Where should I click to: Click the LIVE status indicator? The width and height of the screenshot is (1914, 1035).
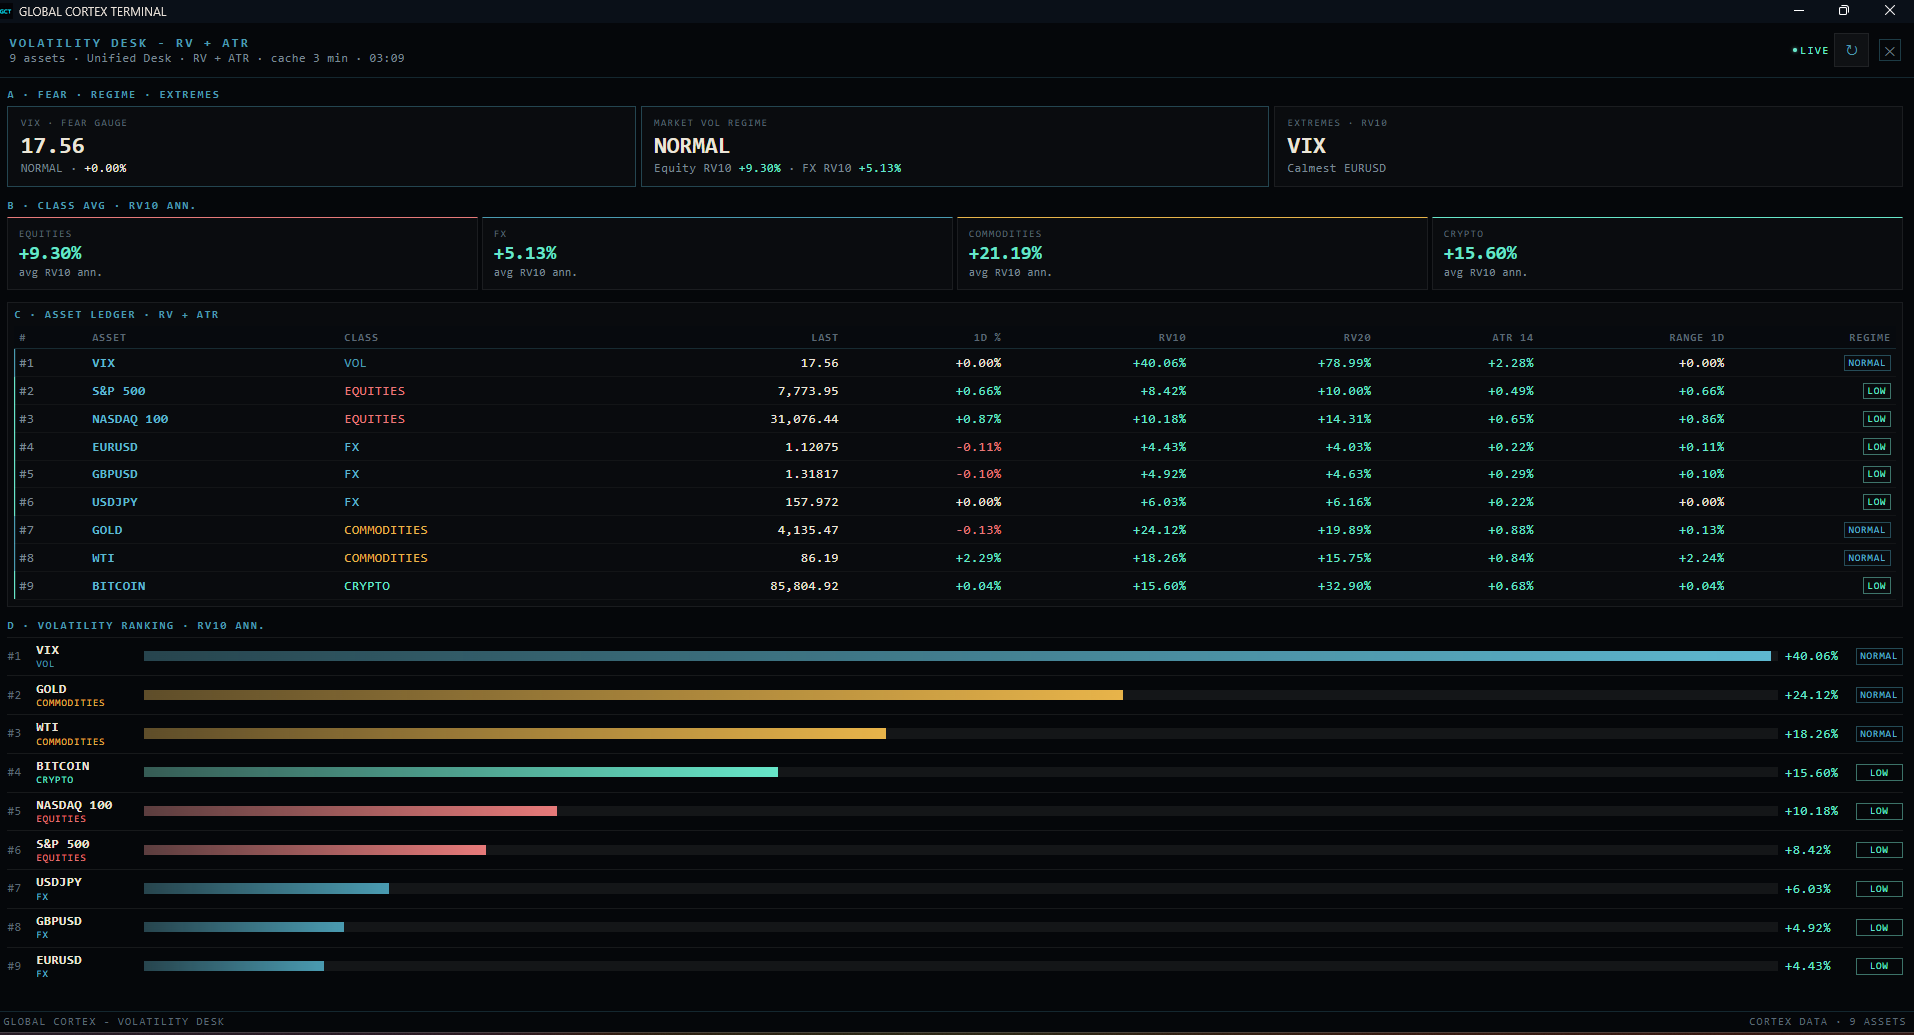point(1810,50)
